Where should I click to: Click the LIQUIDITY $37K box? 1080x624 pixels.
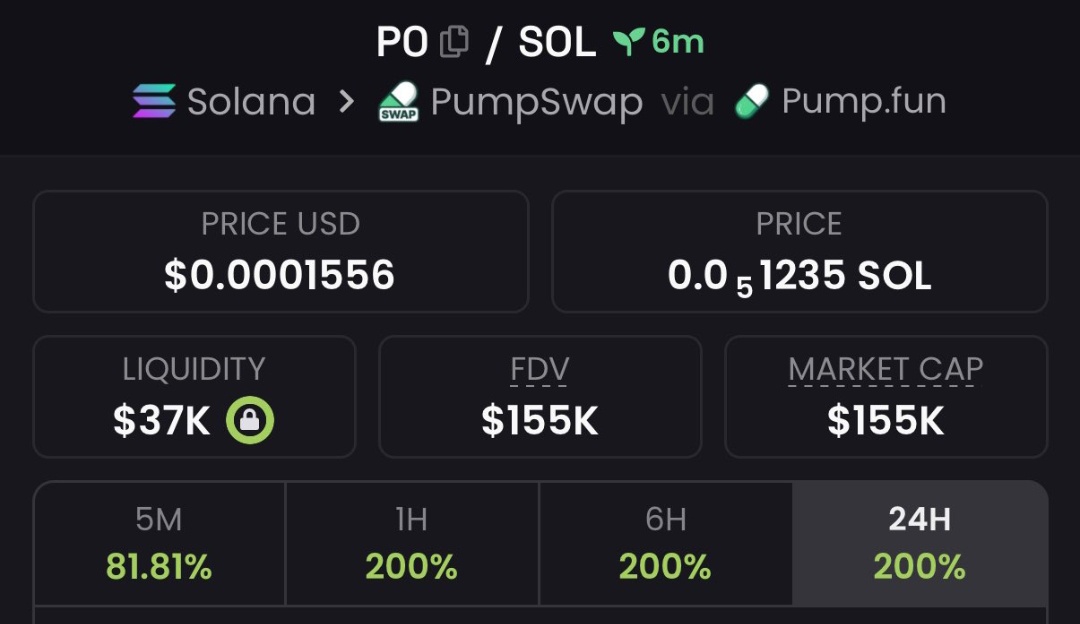[194, 397]
